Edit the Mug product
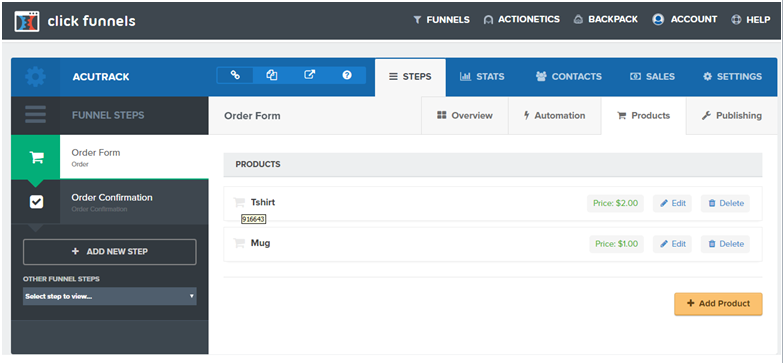The height and width of the screenshot is (363, 783). pyautogui.click(x=672, y=244)
